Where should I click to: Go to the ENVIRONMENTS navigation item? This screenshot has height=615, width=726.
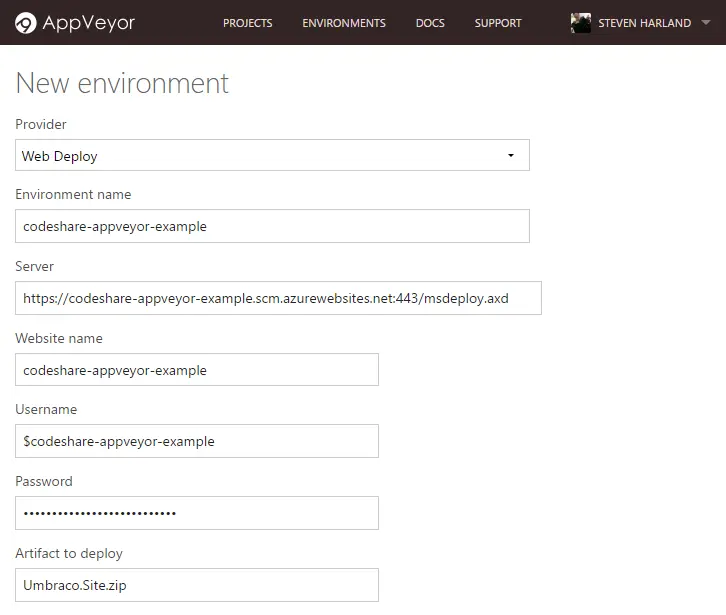[x=344, y=23]
